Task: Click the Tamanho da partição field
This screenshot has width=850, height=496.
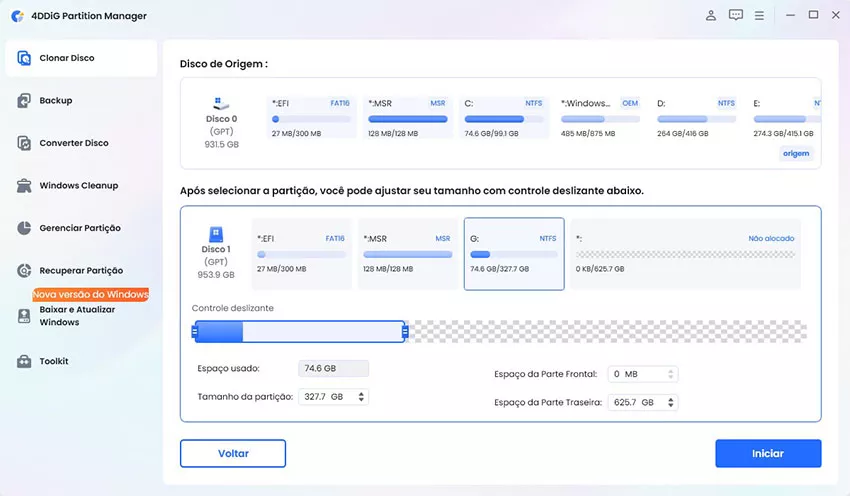Action: (x=333, y=397)
